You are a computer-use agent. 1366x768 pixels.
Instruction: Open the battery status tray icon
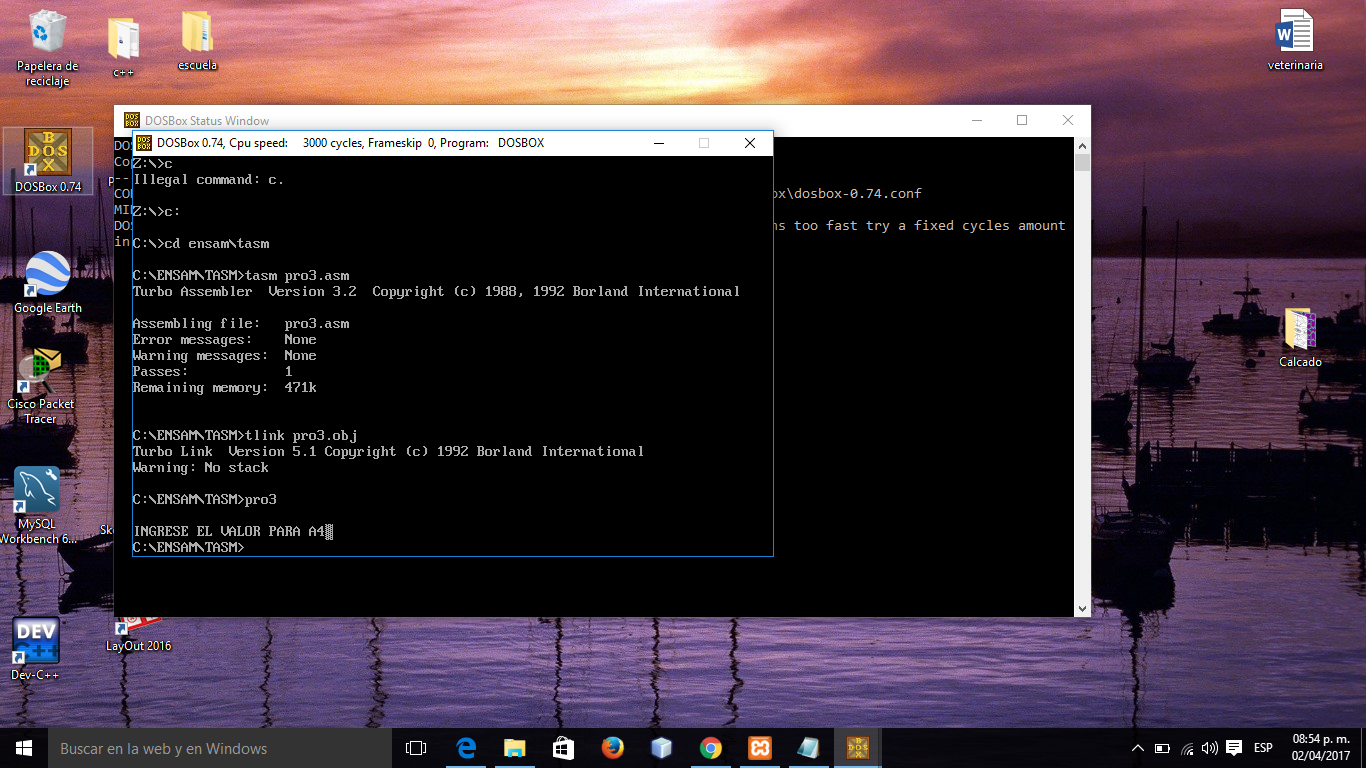pyautogui.click(x=1162, y=748)
